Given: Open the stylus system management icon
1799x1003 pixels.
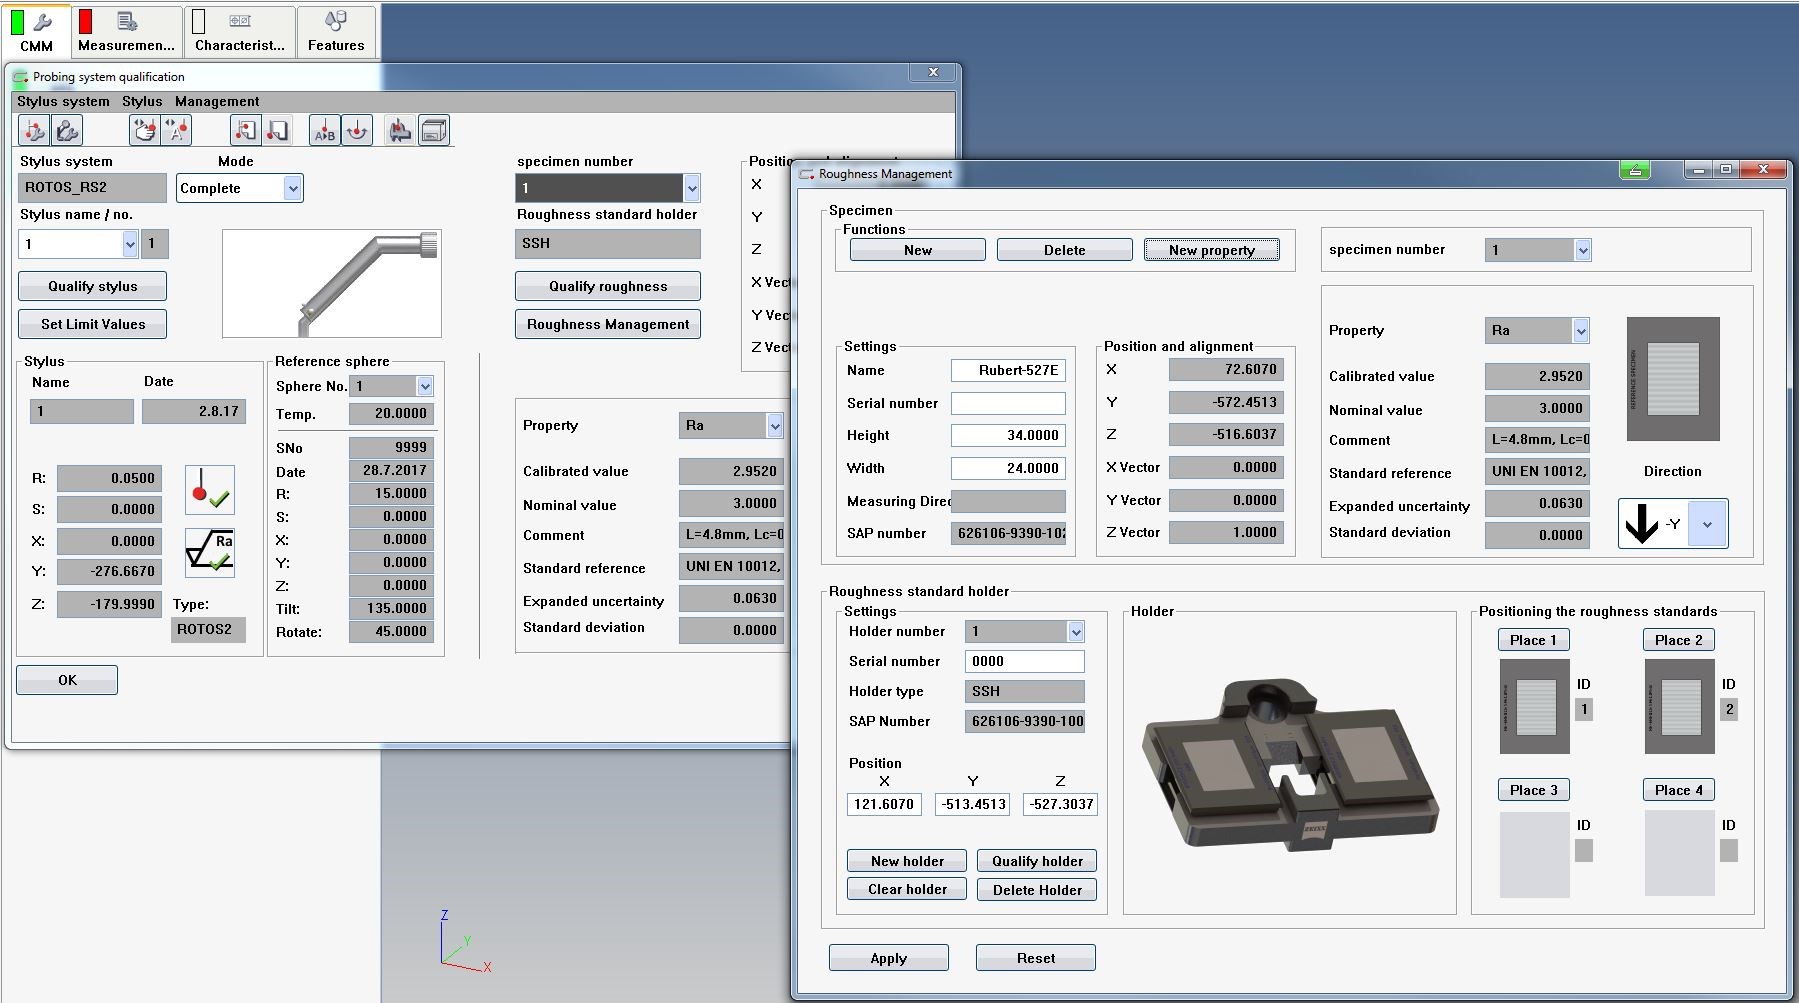Looking at the screenshot, I should click(x=65, y=129).
